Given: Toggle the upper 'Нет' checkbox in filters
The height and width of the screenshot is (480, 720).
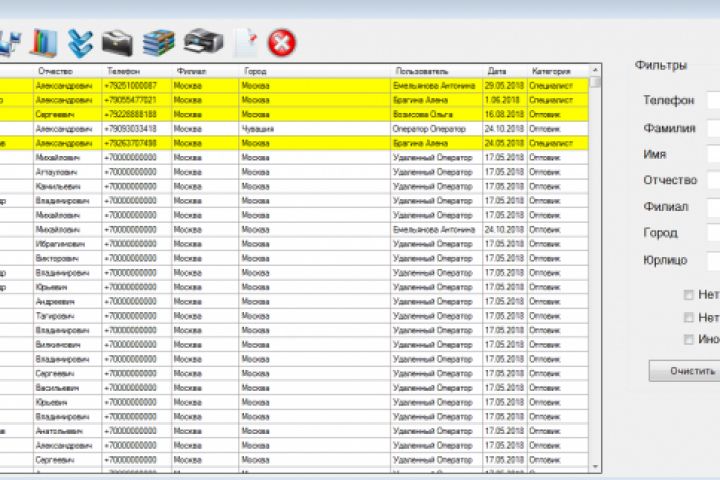Looking at the screenshot, I should pos(688,295).
